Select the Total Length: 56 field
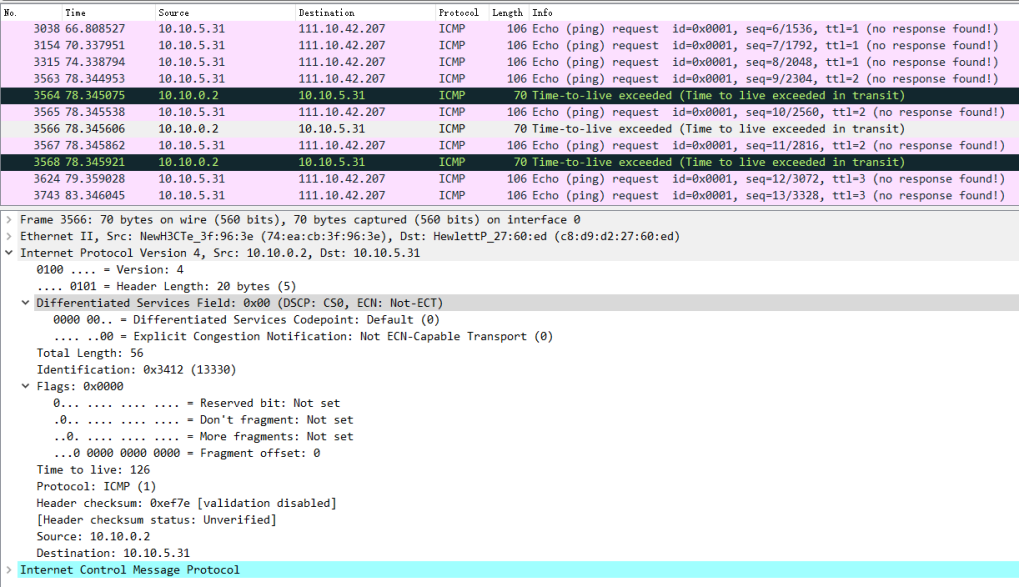Image resolution: width=1019 pixels, height=587 pixels. 90,353
